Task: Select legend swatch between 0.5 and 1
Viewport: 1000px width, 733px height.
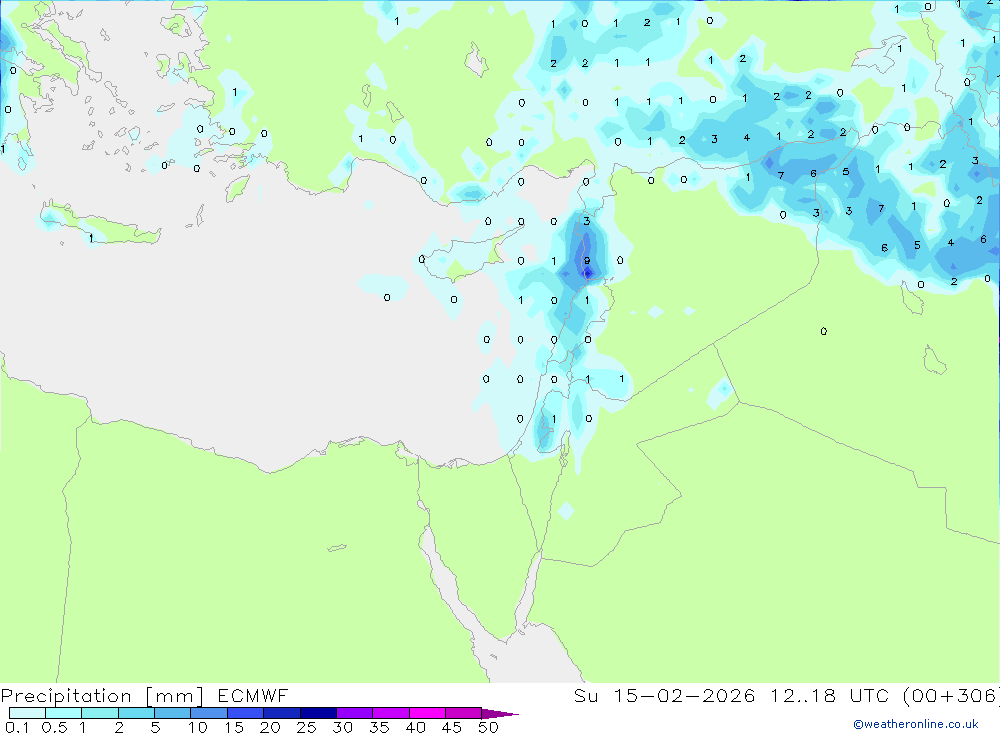Action: [64, 713]
